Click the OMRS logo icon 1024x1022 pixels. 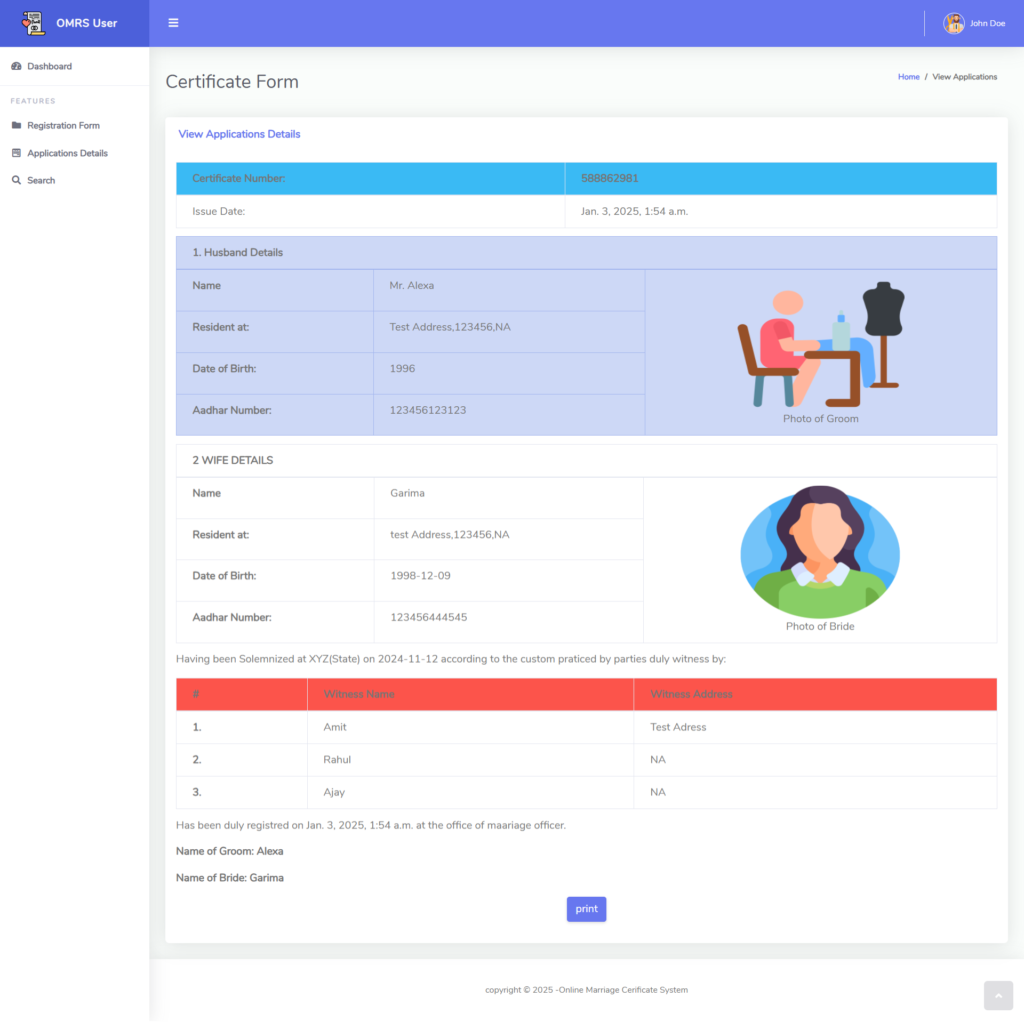[33, 23]
